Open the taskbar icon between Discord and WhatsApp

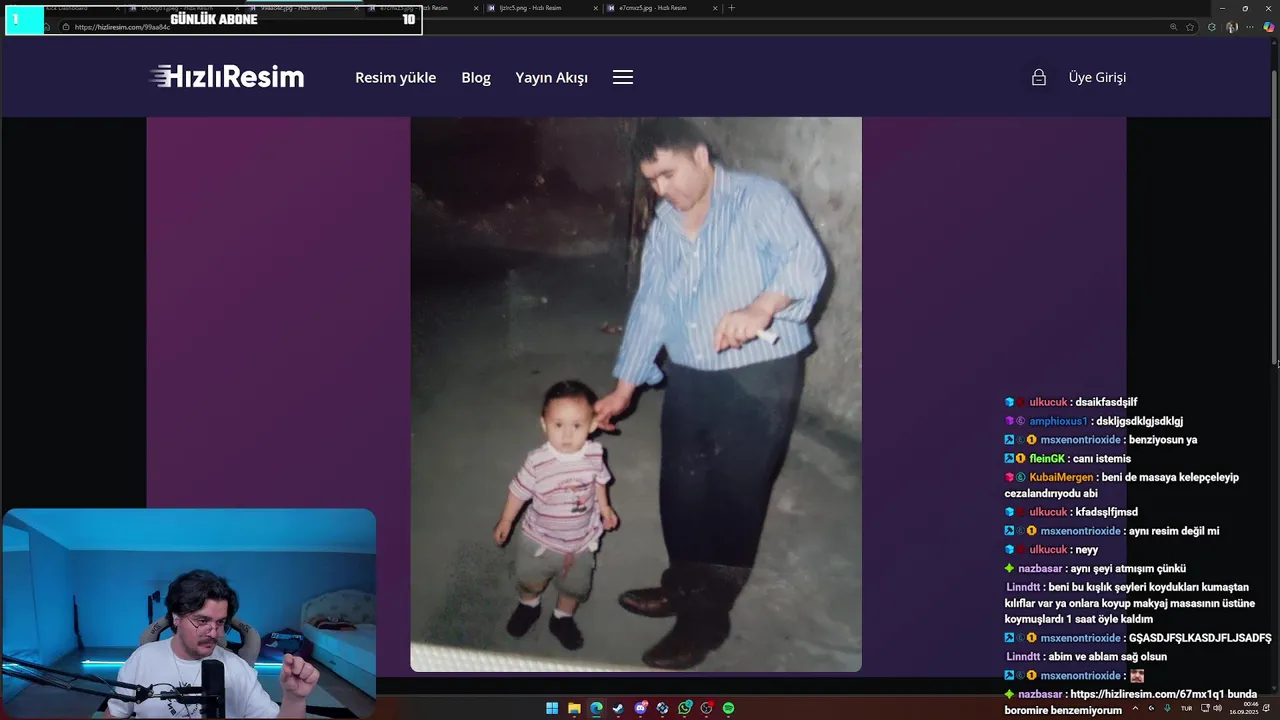click(x=662, y=708)
